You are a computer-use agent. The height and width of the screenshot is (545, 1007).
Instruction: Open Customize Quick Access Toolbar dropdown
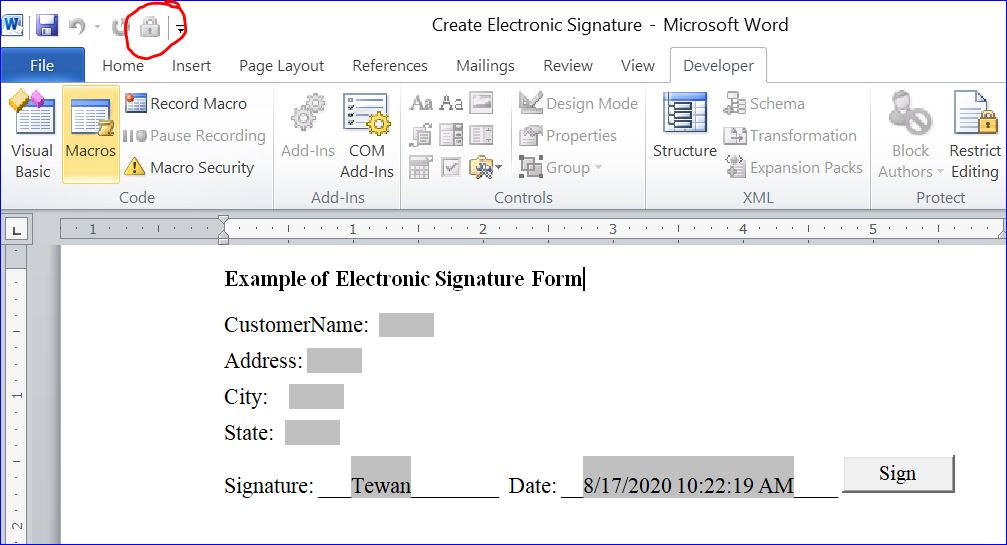[x=181, y=28]
